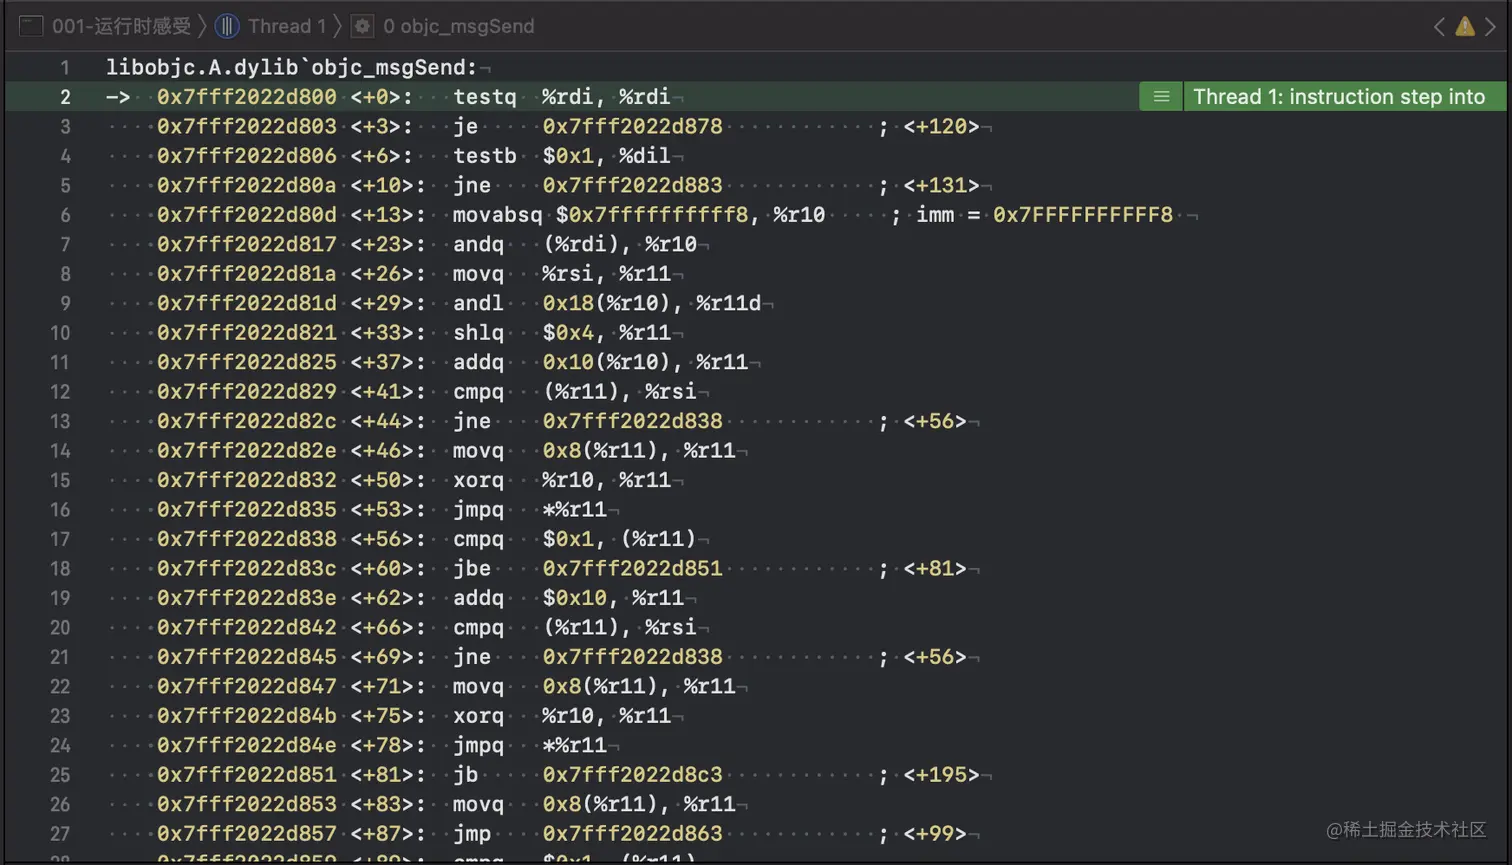Image resolution: width=1512 pixels, height=865 pixels.
Task: Click line number 2 in the gutter
Action: (x=65, y=97)
